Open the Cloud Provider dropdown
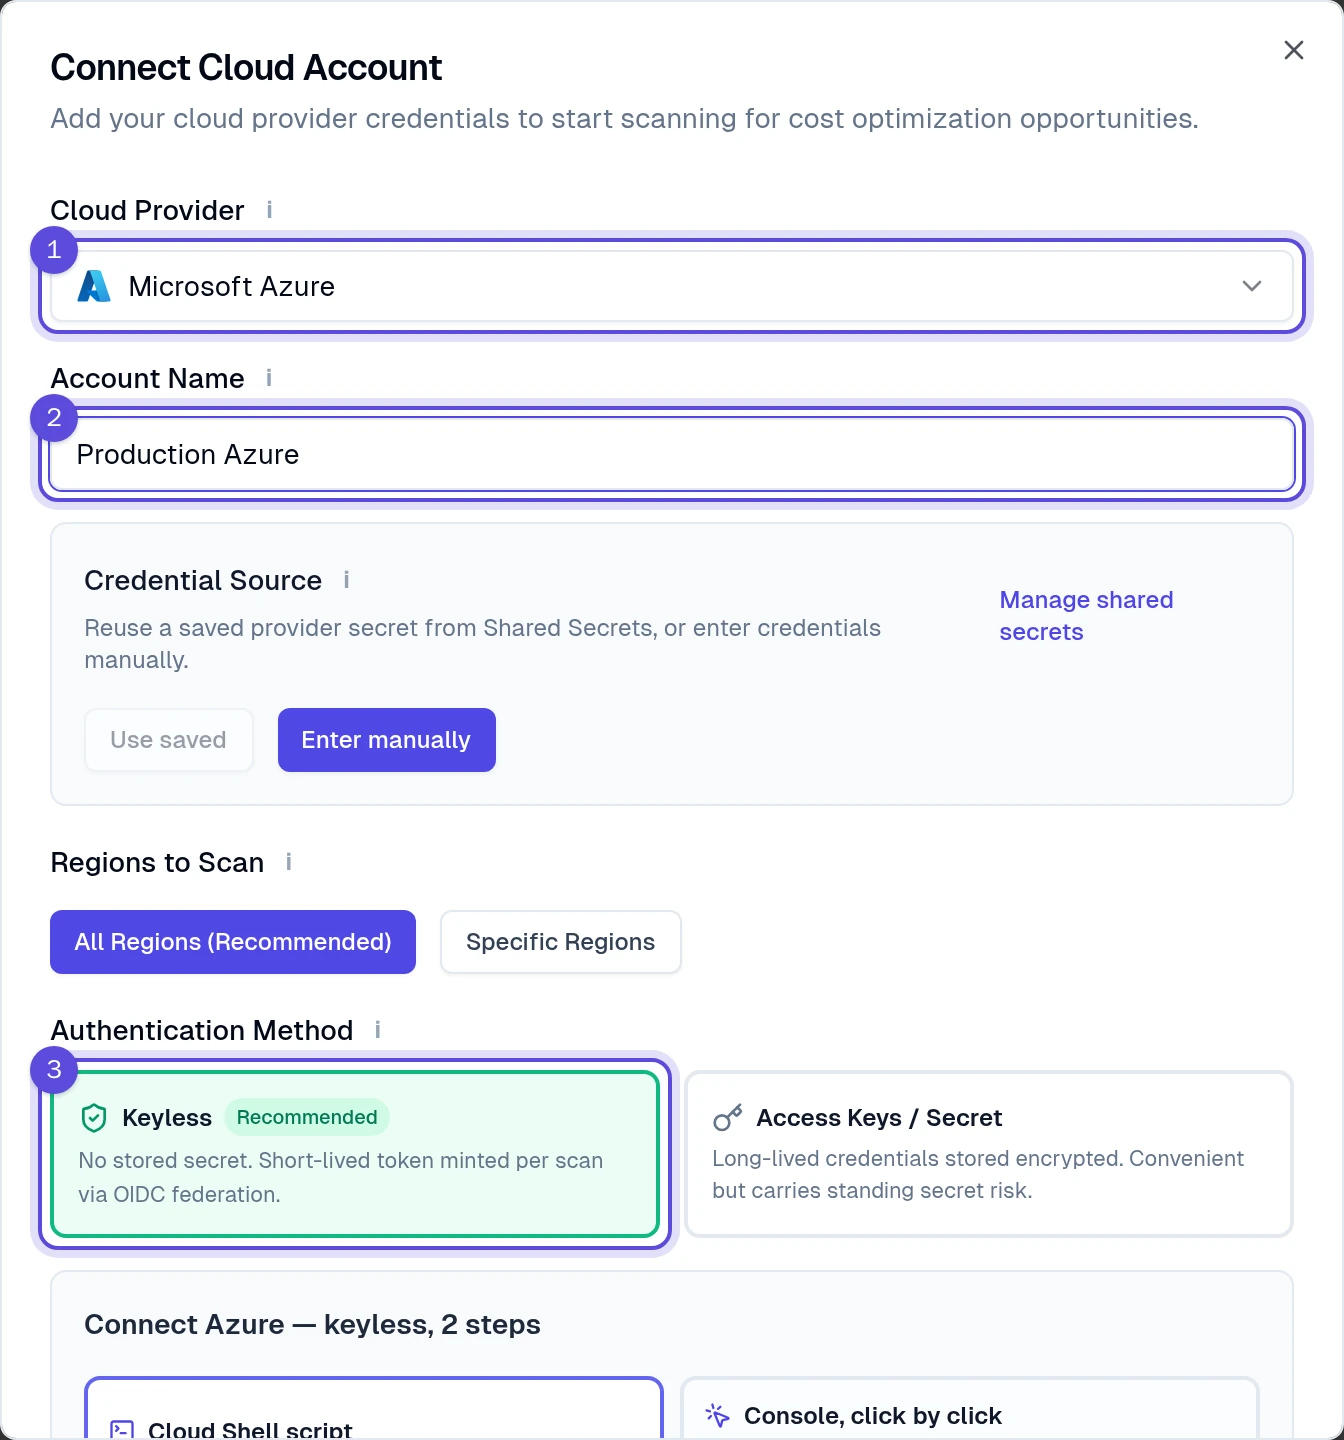 tap(672, 286)
